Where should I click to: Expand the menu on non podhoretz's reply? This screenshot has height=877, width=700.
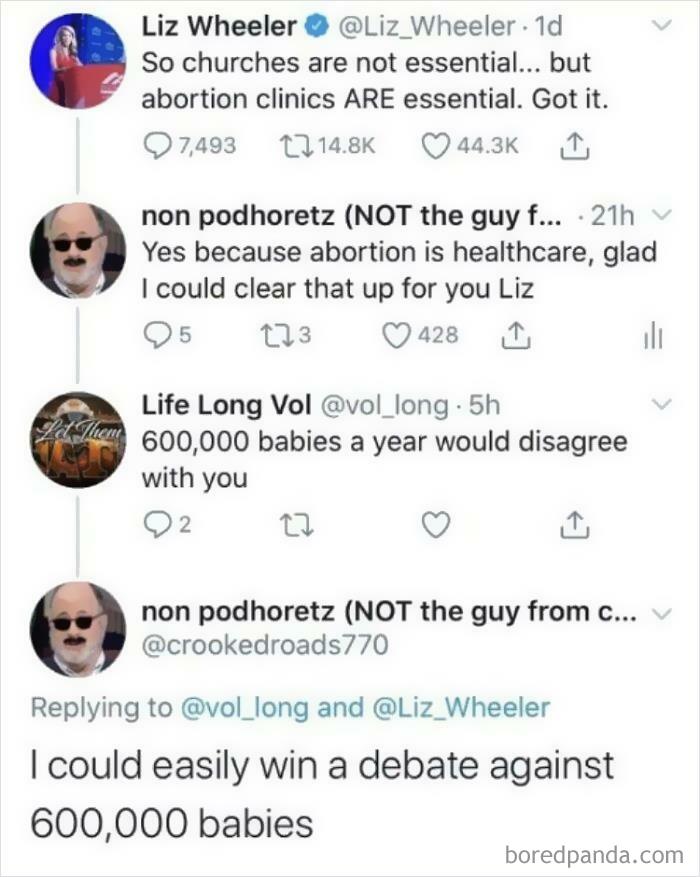point(661,214)
